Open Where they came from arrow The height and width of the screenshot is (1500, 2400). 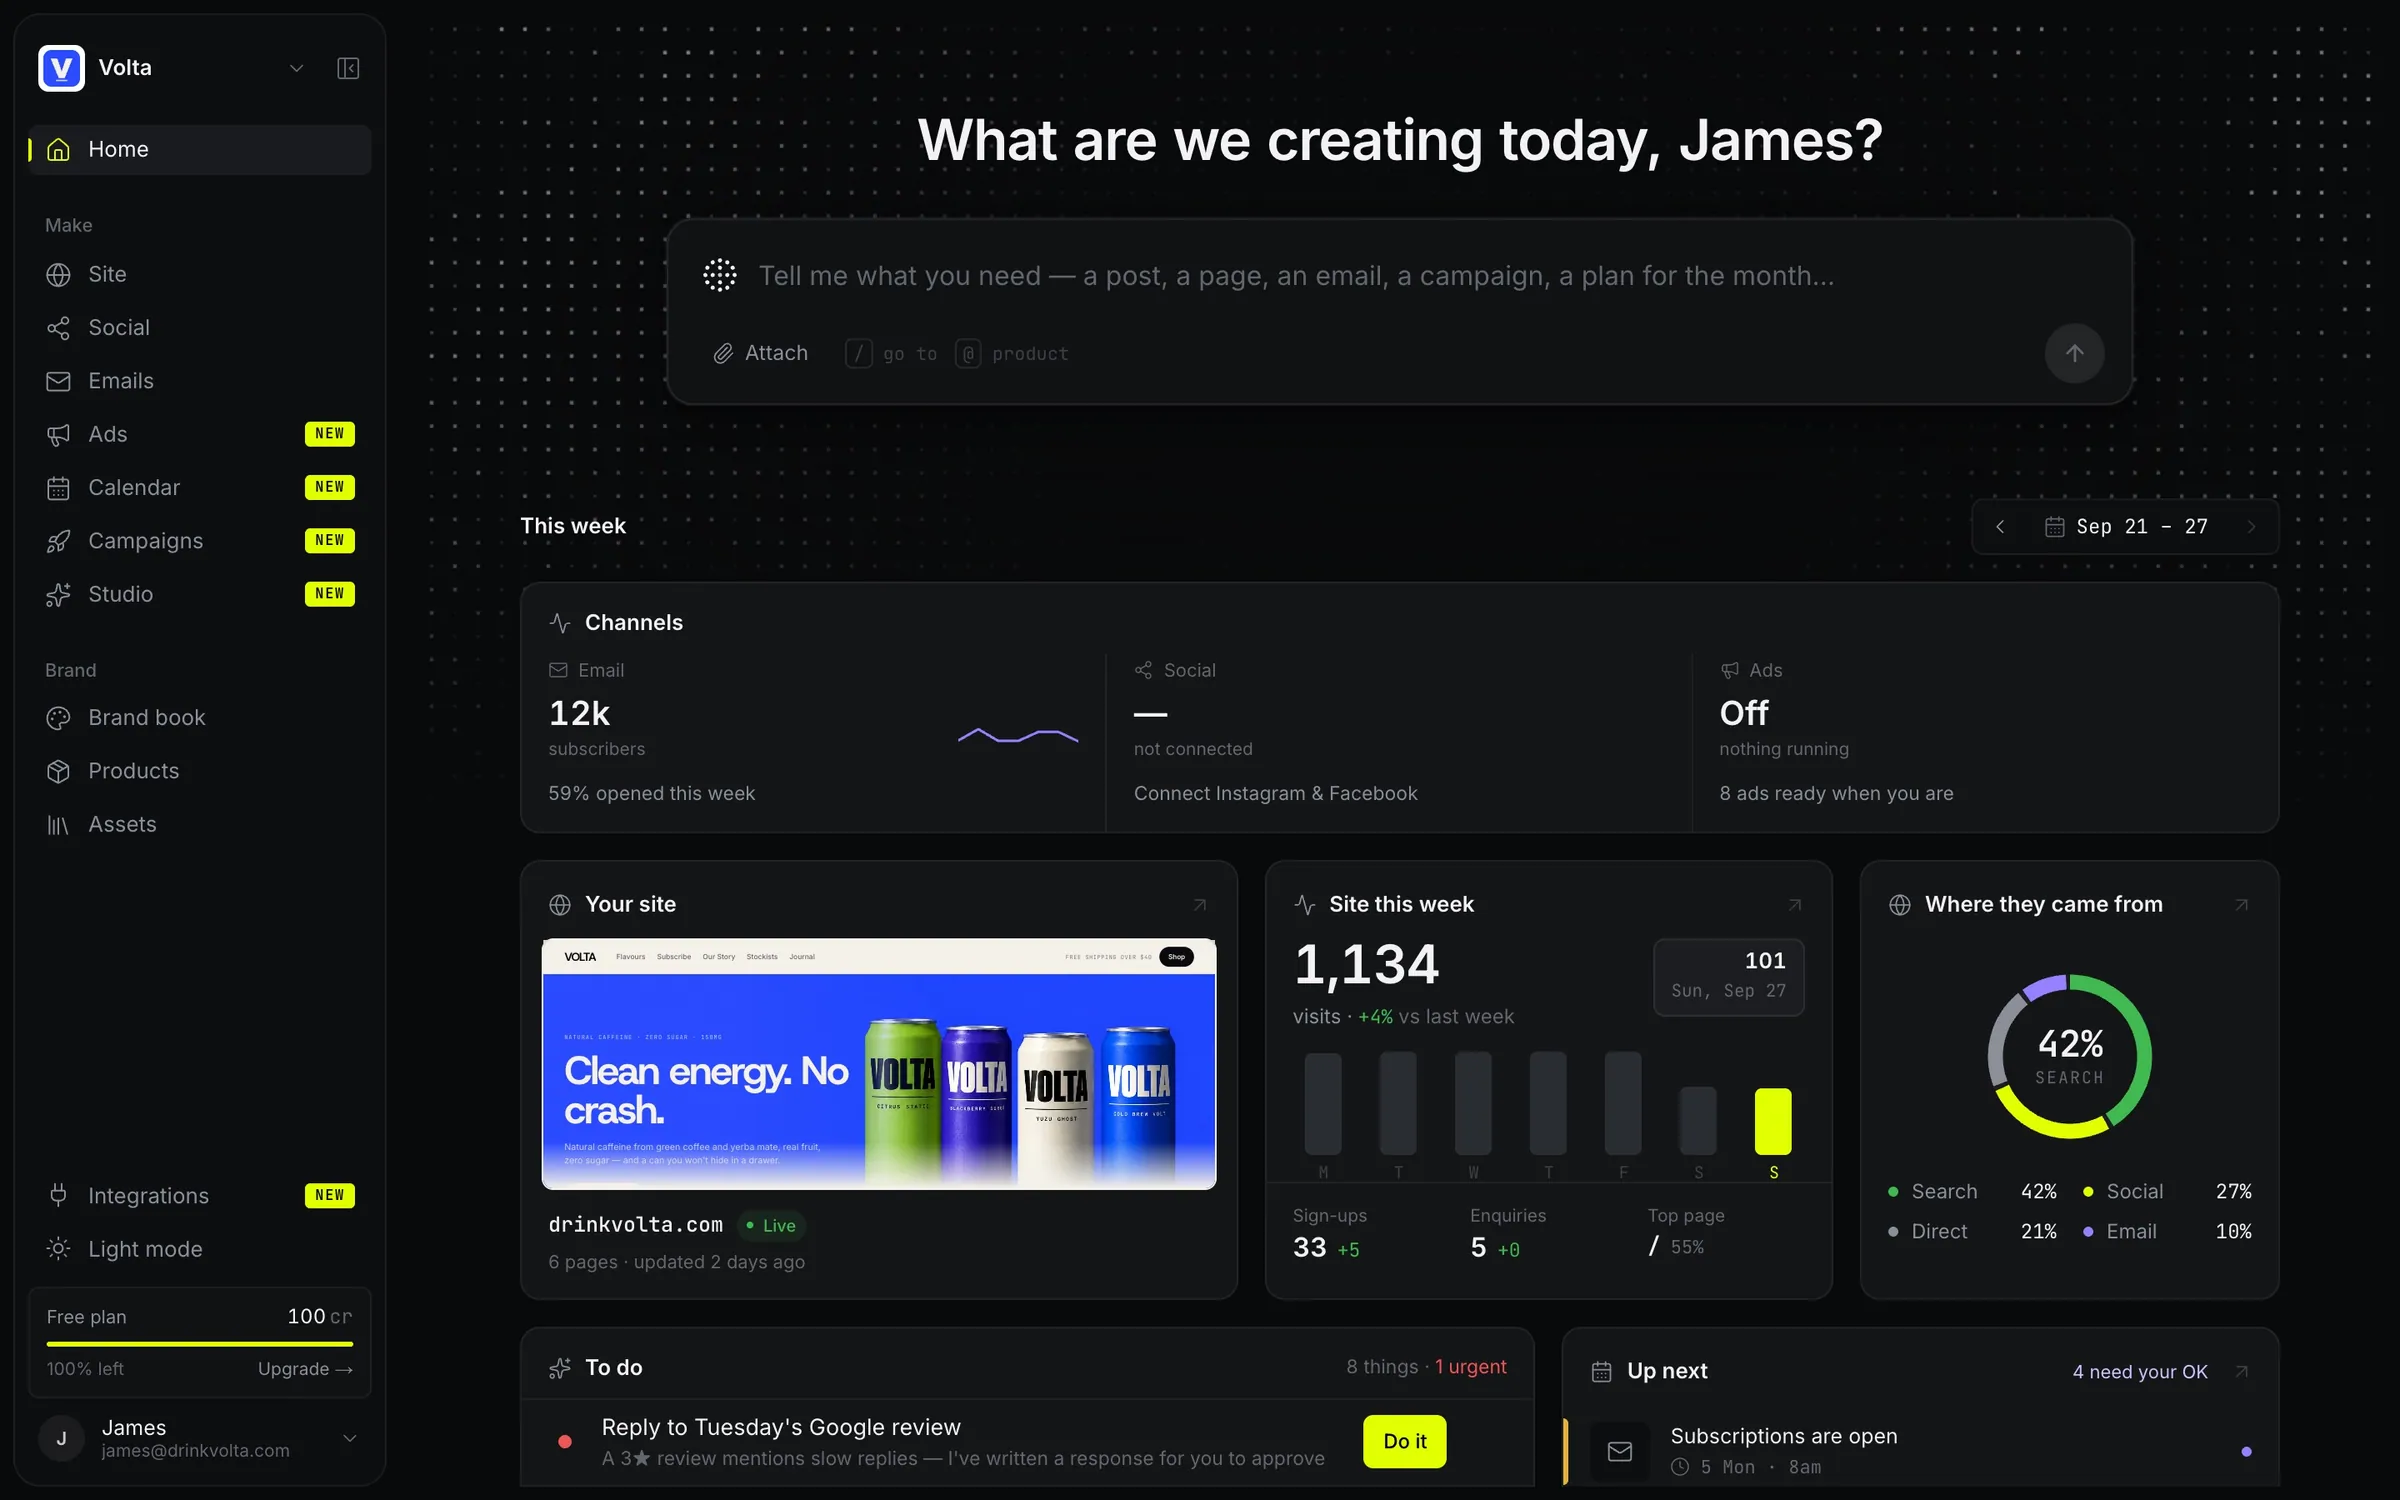coord(2242,905)
